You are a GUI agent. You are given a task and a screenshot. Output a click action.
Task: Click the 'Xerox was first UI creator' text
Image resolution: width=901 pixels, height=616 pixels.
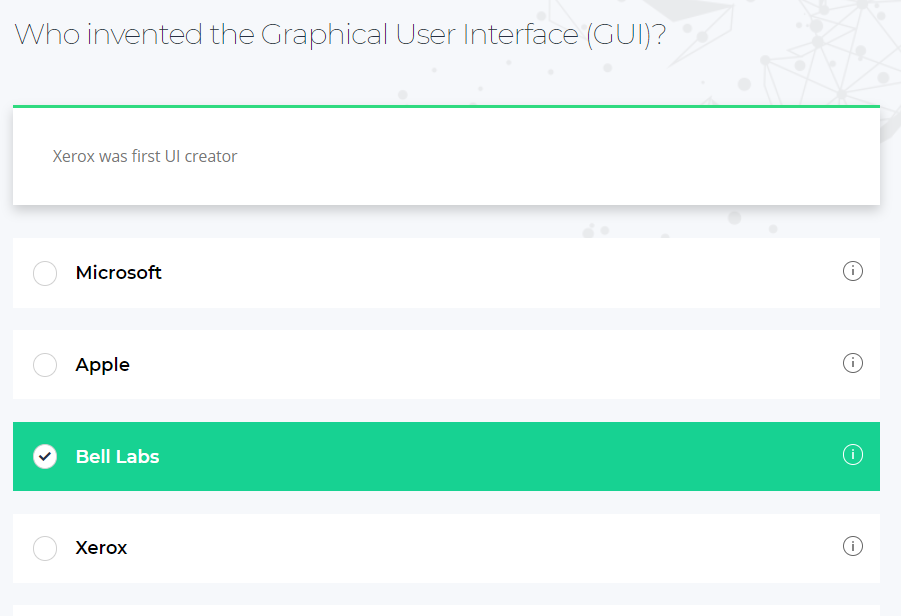pos(145,157)
